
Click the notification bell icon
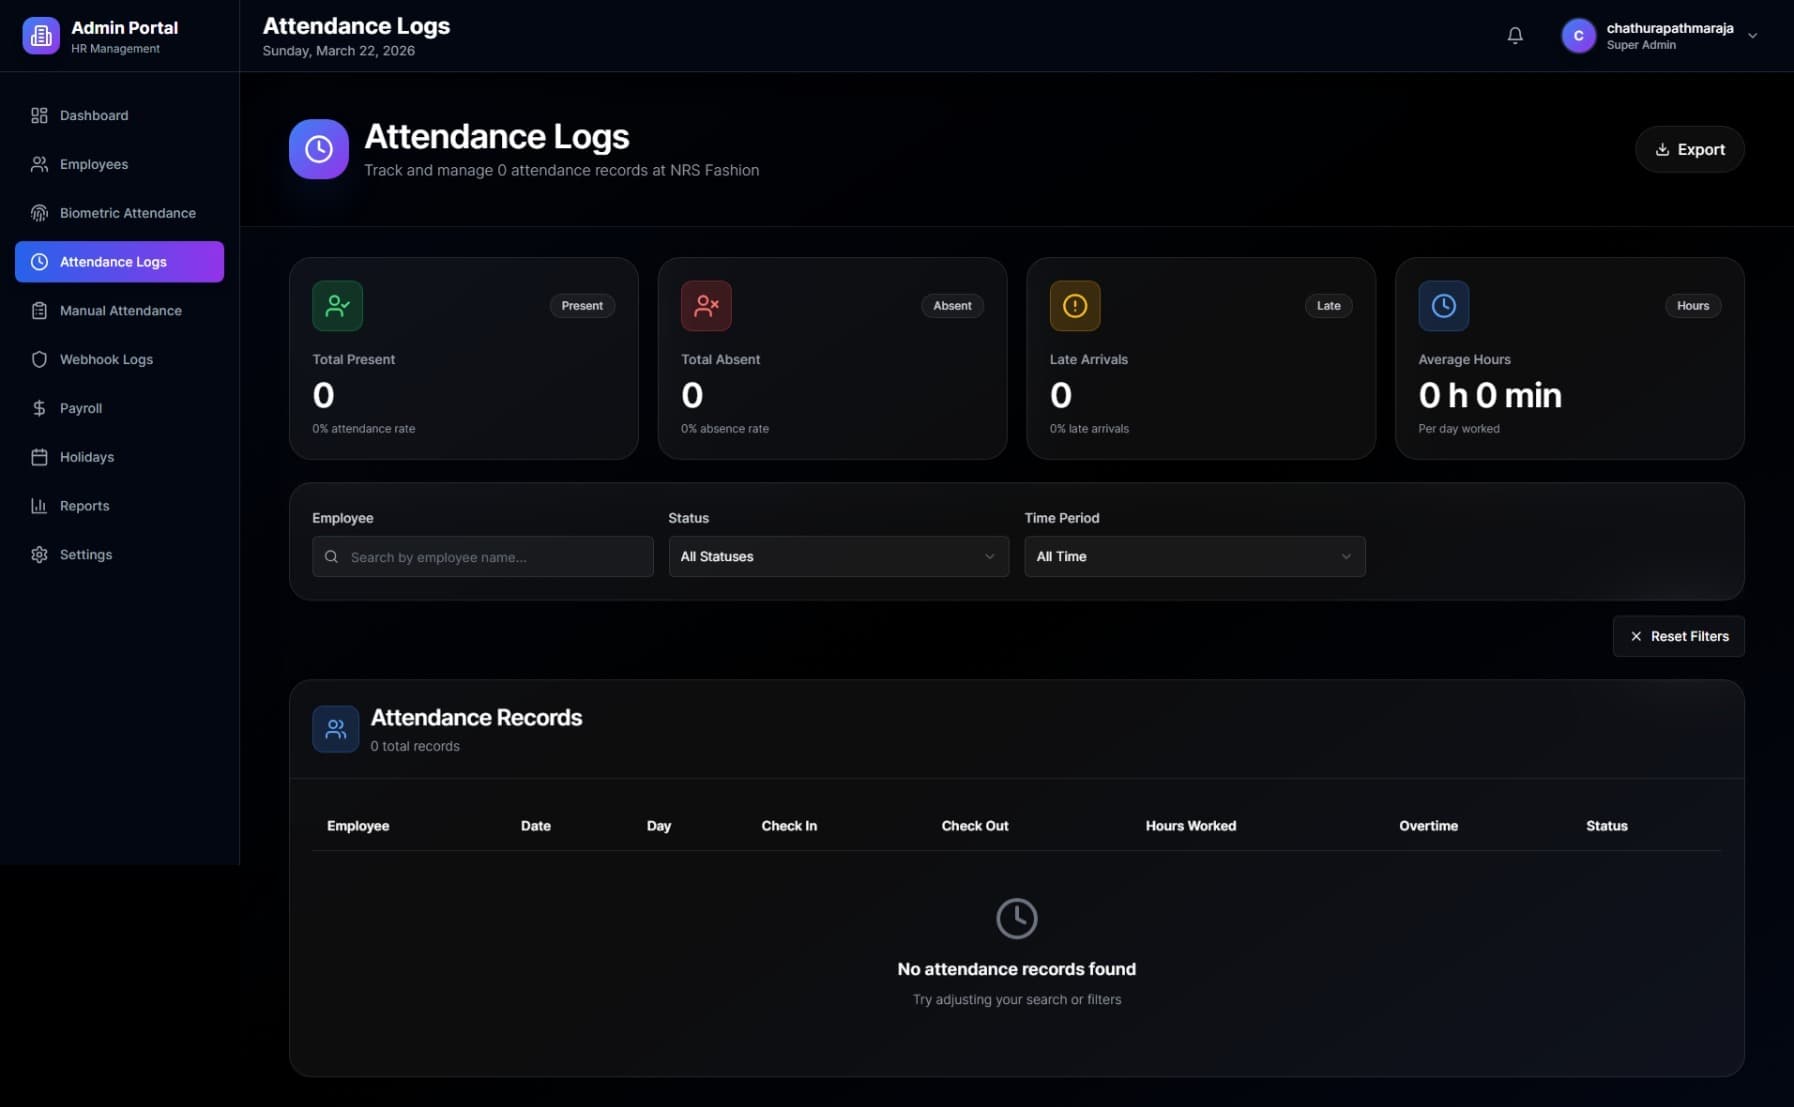click(x=1514, y=35)
